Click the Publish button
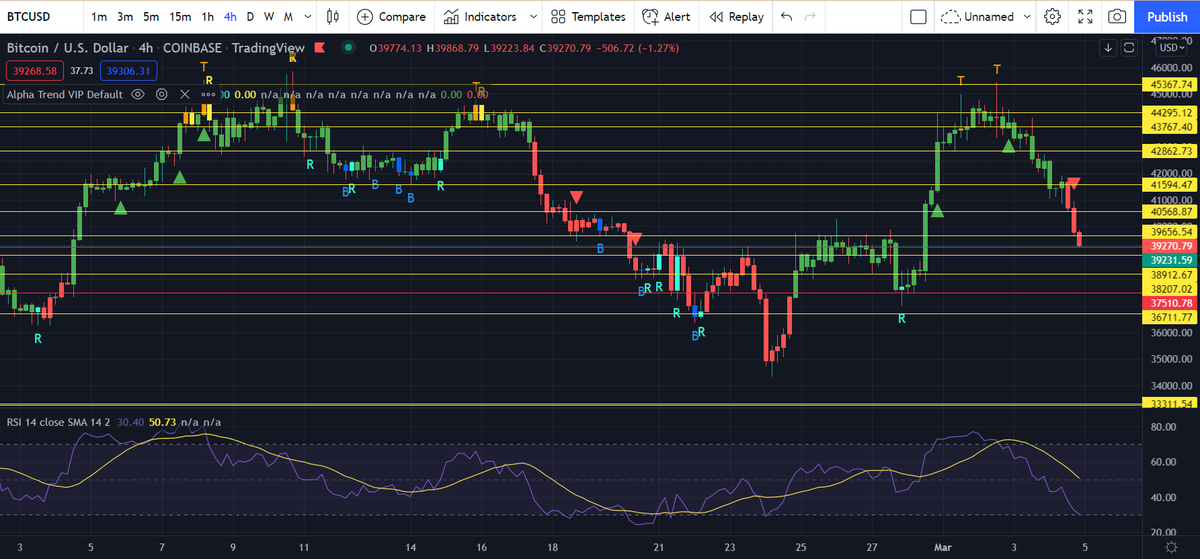Image resolution: width=1200 pixels, height=559 pixels. coord(1167,17)
